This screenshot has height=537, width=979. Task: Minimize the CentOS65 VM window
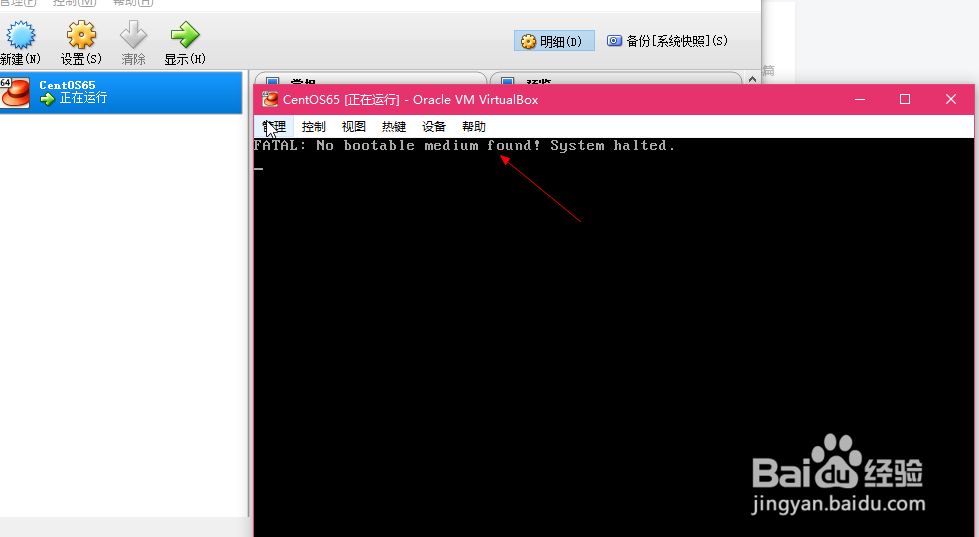coord(860,99)
